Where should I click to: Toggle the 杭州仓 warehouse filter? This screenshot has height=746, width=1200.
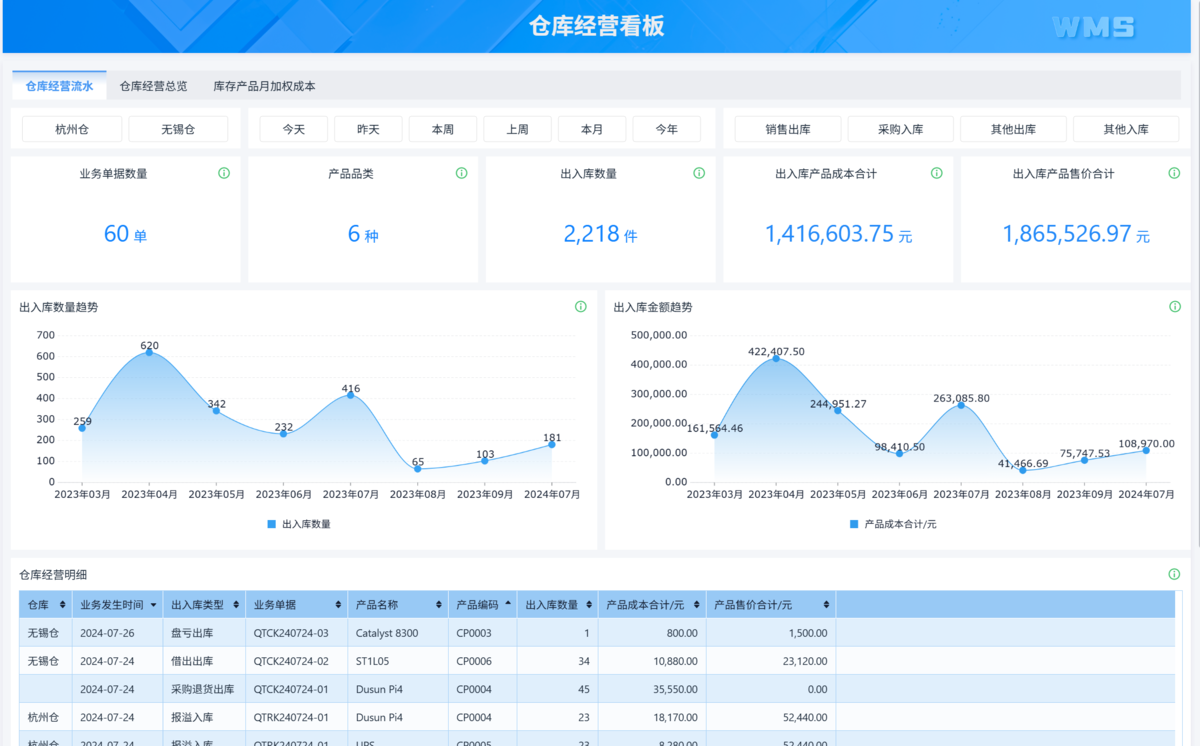coord(72,129)
